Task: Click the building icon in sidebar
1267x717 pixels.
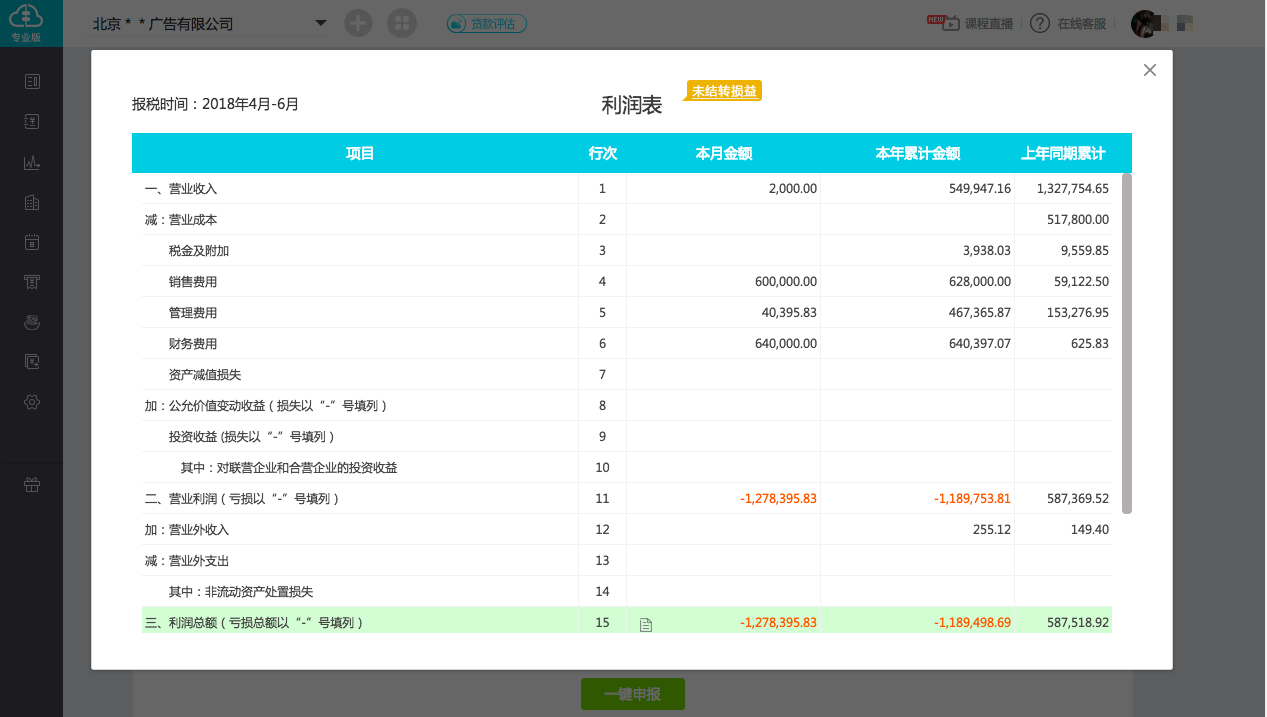Action: pyautogui.click(x=32, y=202)
